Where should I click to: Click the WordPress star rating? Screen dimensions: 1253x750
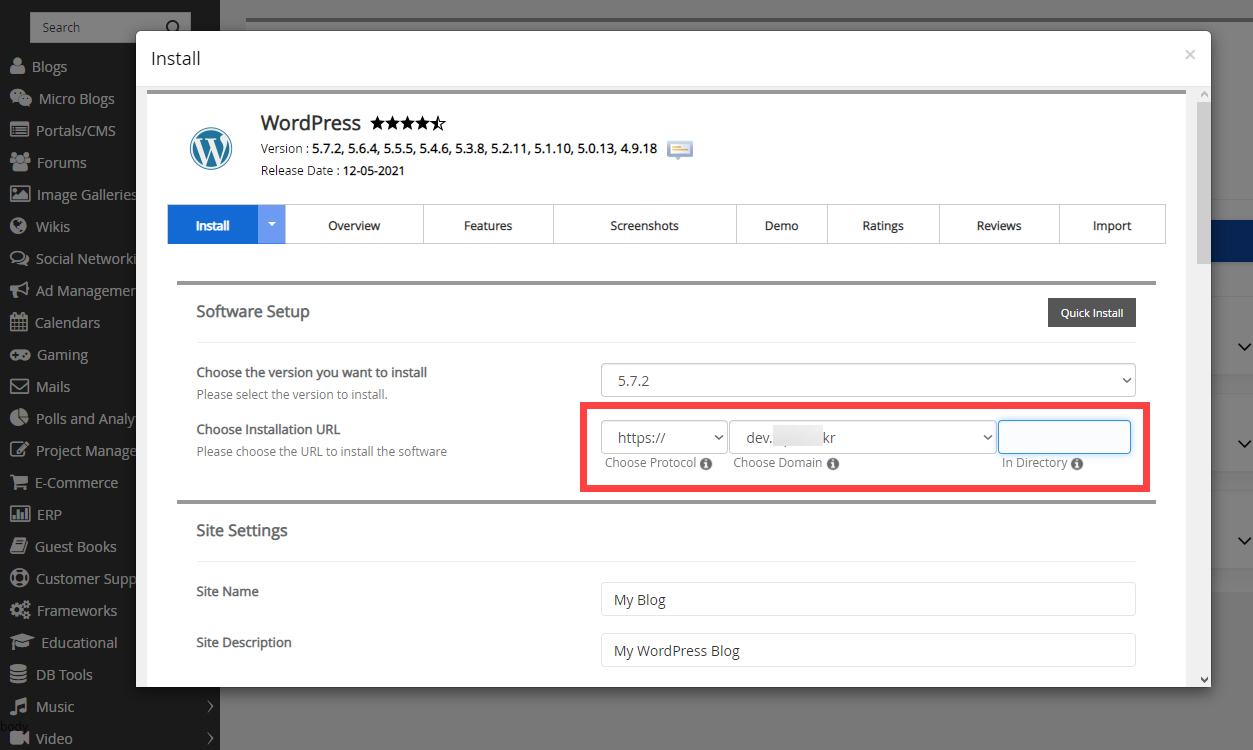pos(407,123)
